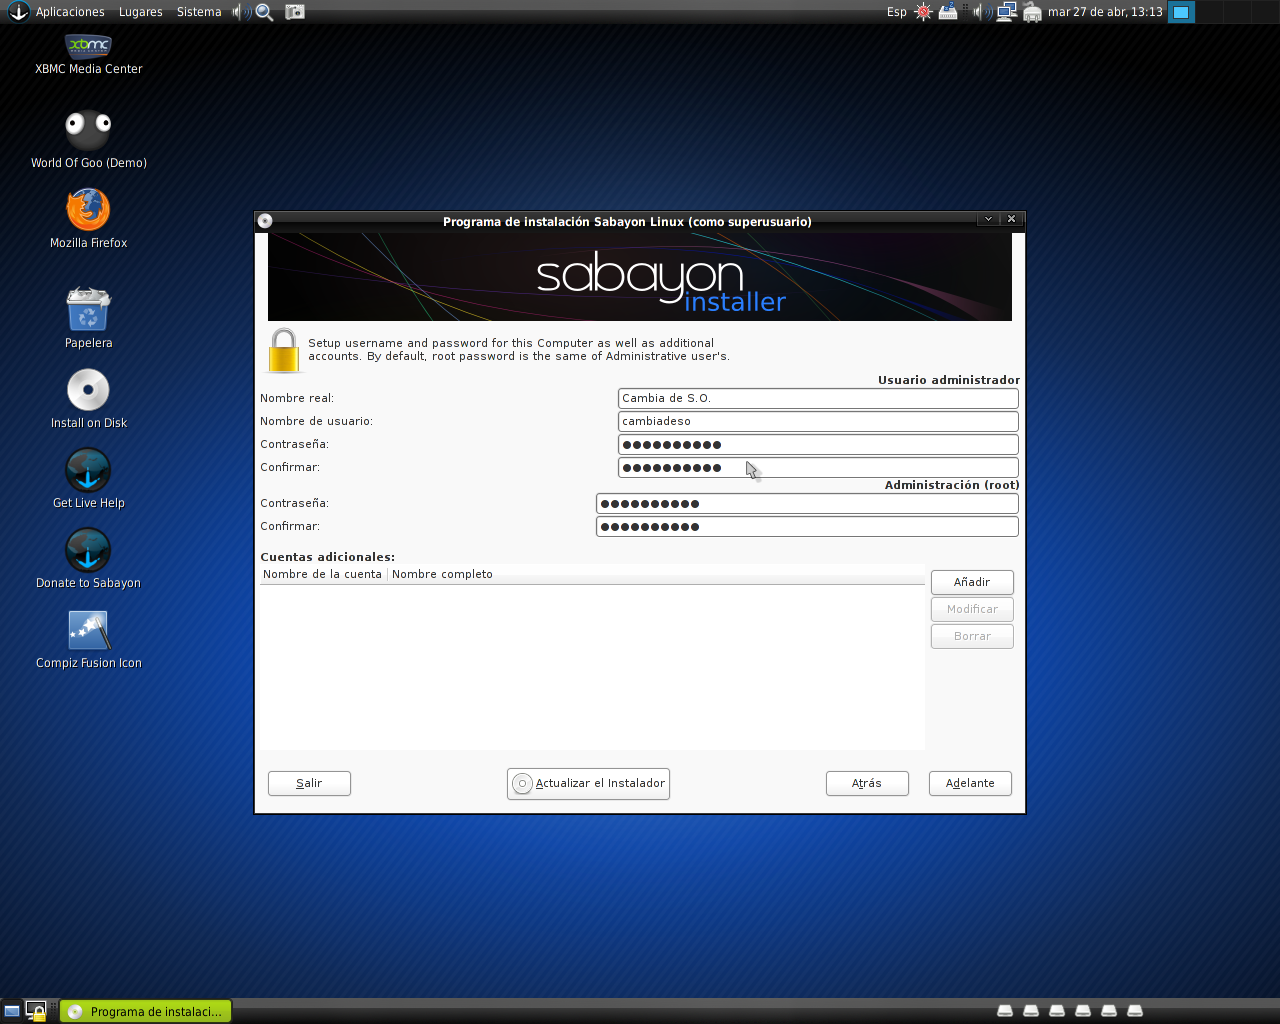The height and width of the screenshot is (1024, 1280).
Task: Click the power management sleep icon in tray
Action: [948, 12]
